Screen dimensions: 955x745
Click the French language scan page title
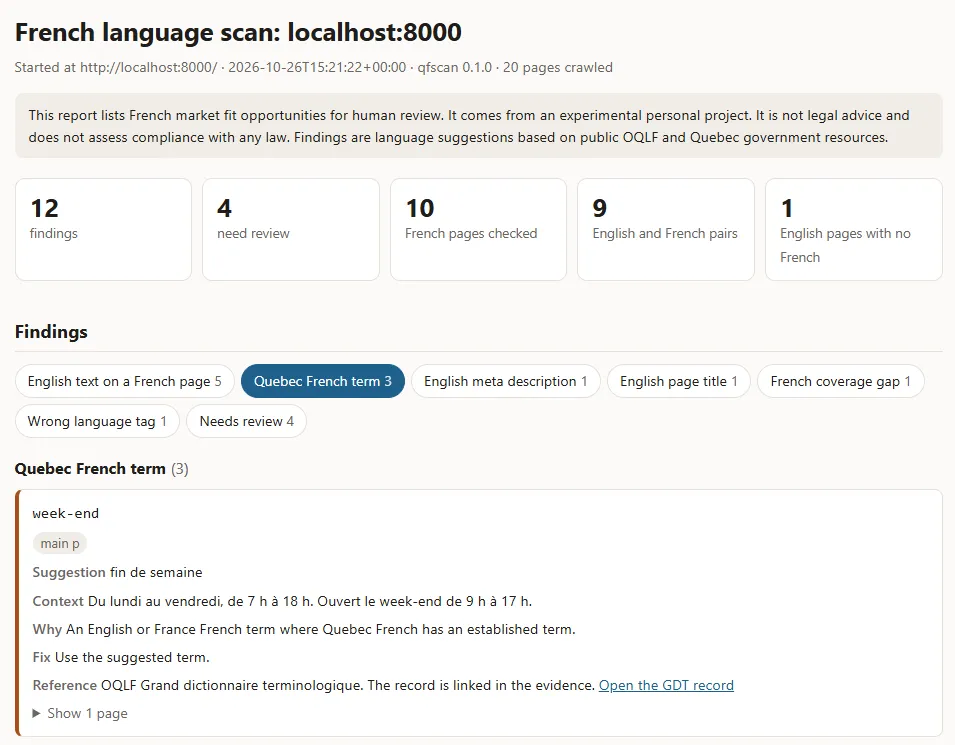pyautogui.click(x=238, y=32)
